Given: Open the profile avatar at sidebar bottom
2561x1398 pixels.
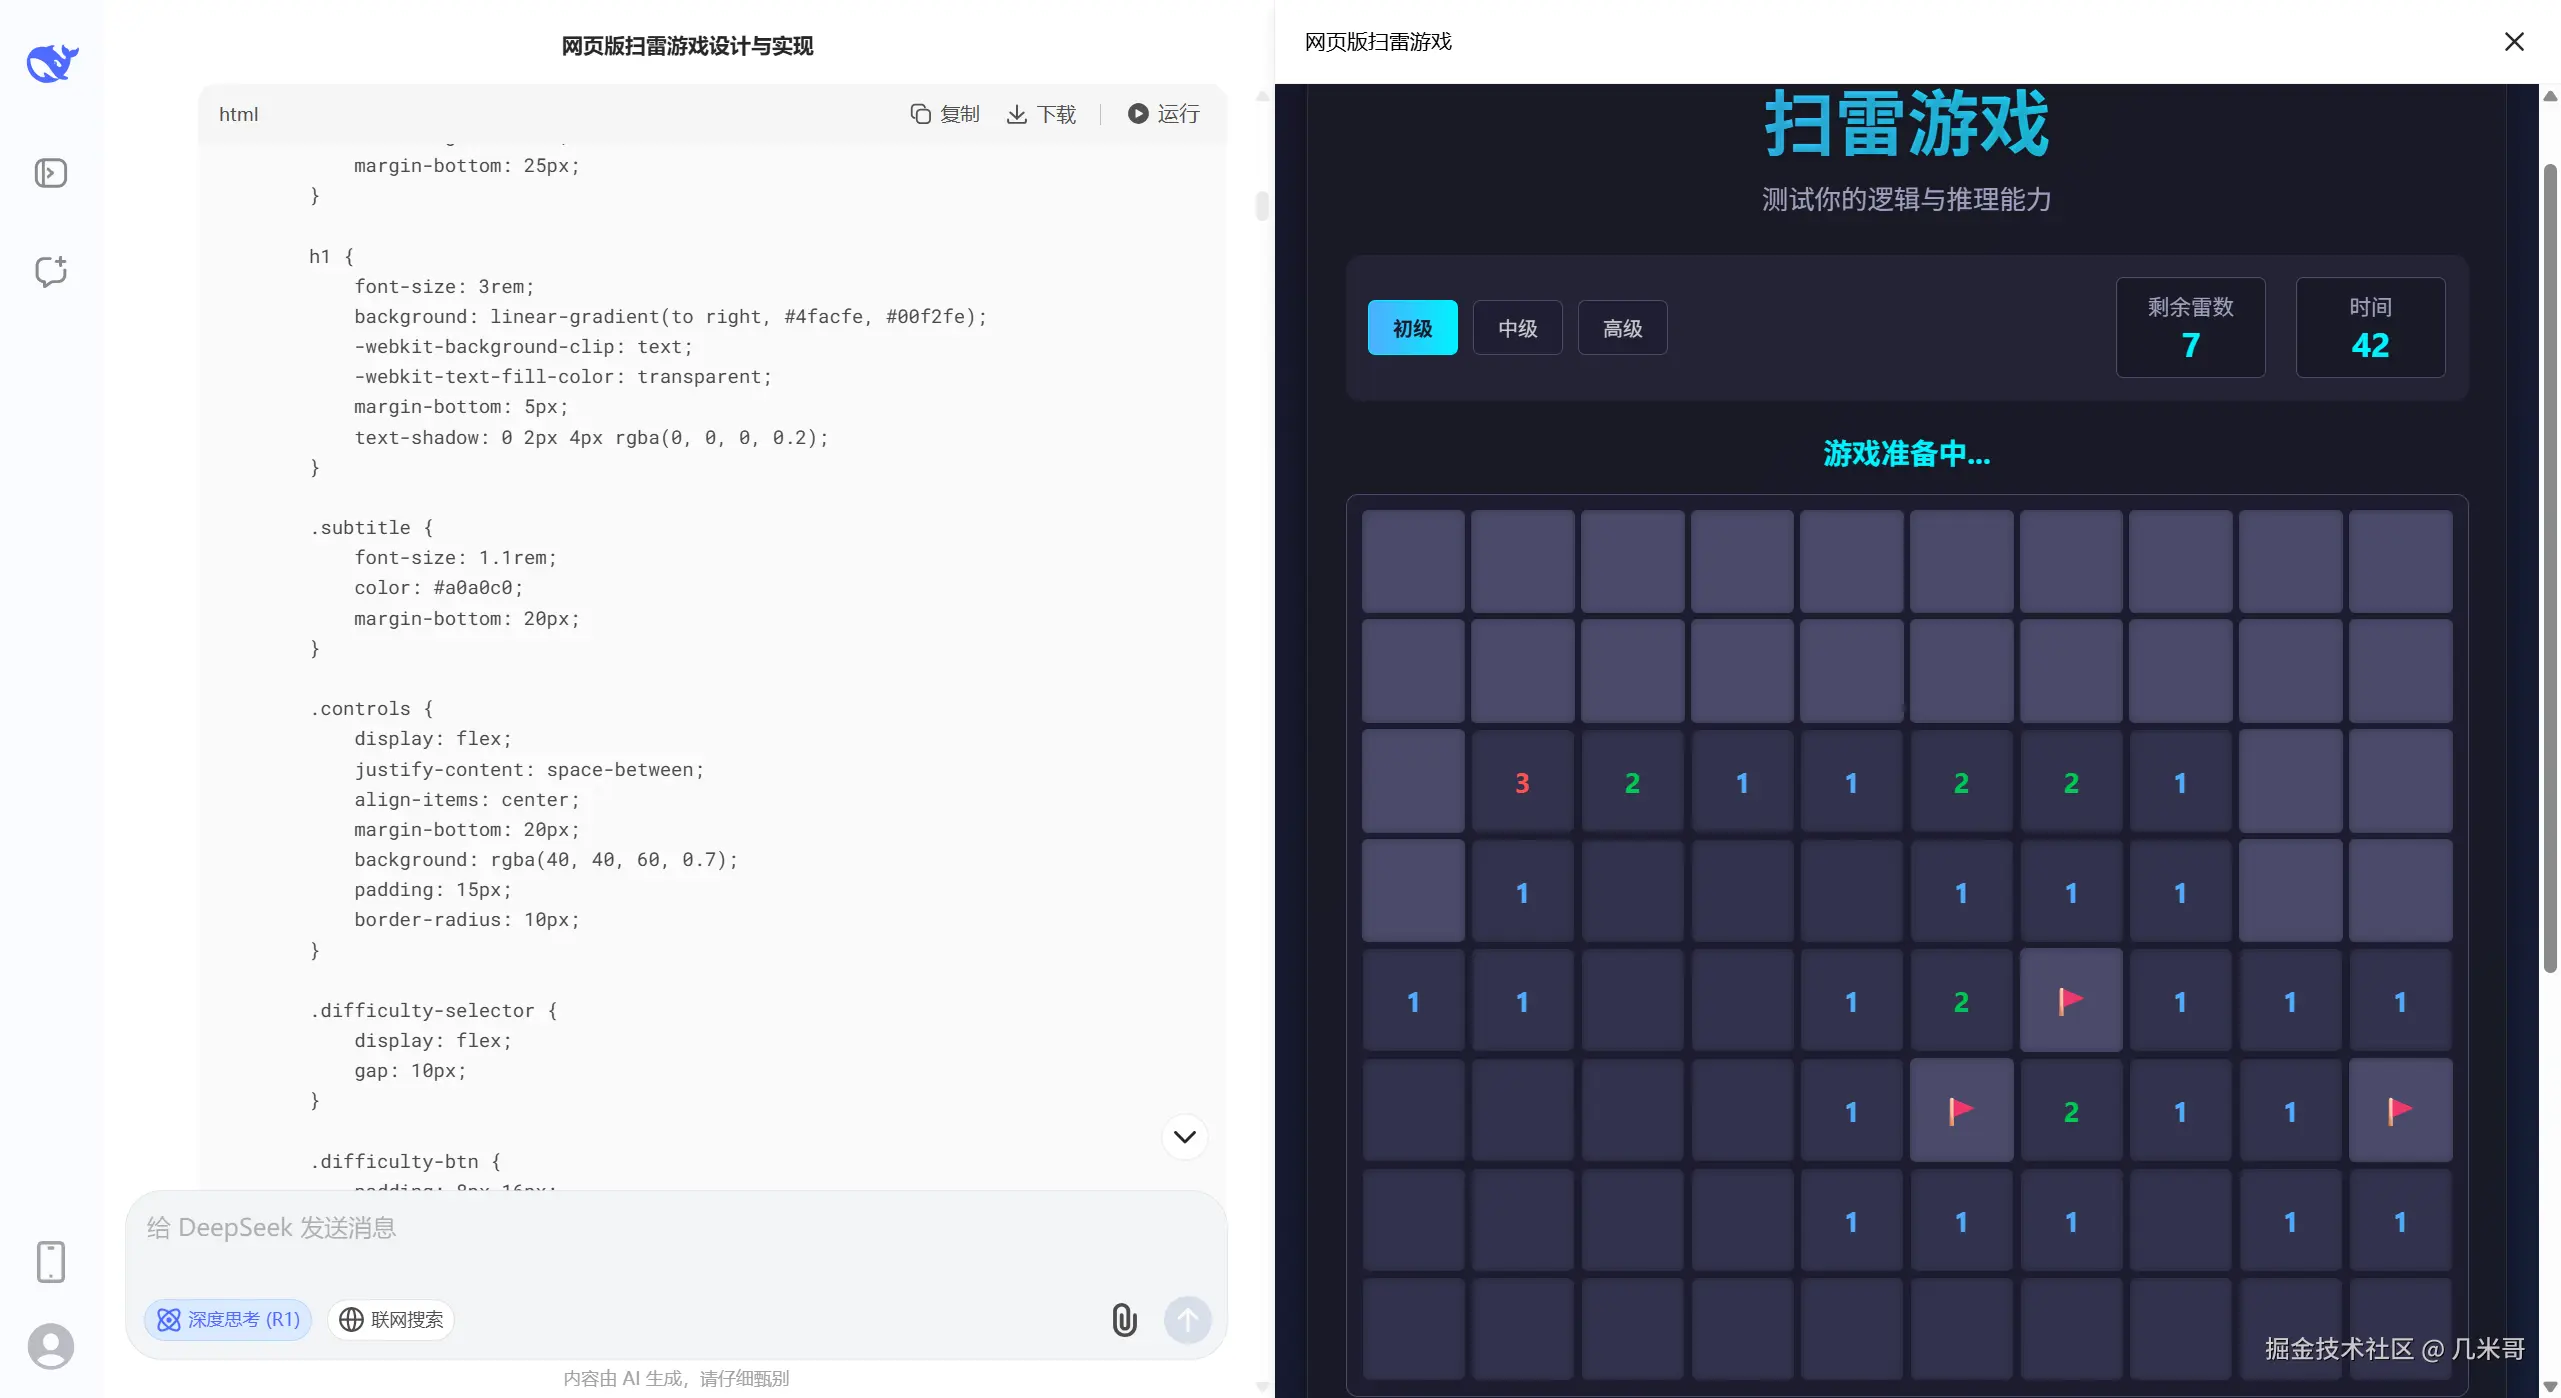Looking at the screenshot, I should coord(50,1347).
